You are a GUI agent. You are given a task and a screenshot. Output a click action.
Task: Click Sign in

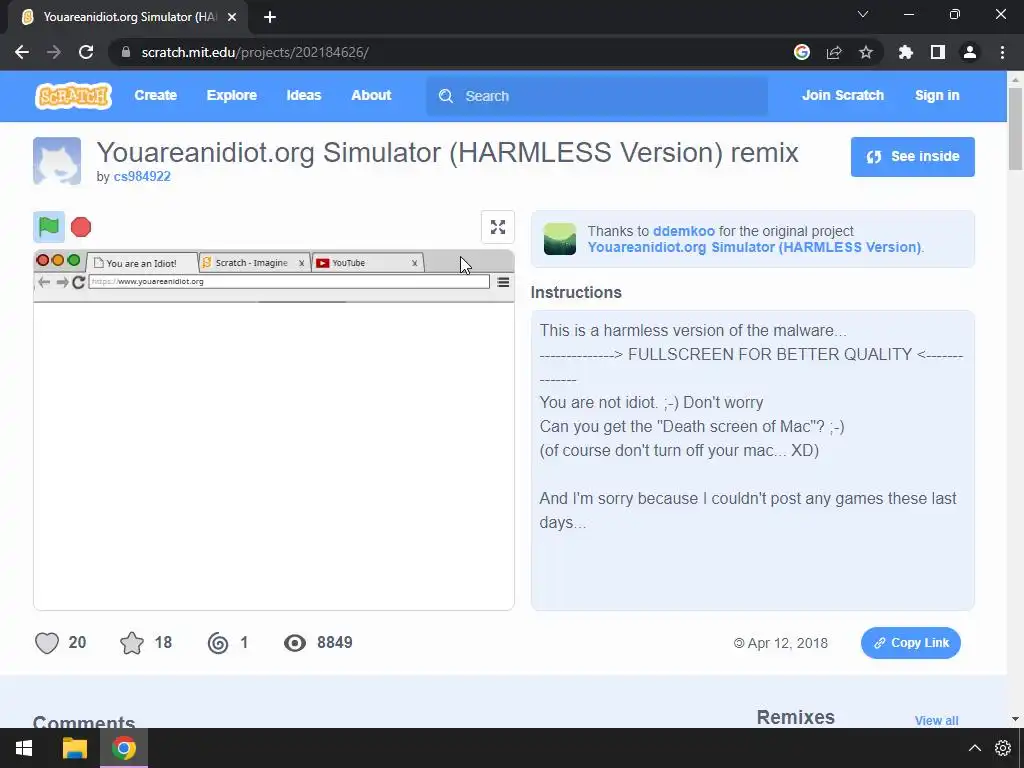[937, 95]
